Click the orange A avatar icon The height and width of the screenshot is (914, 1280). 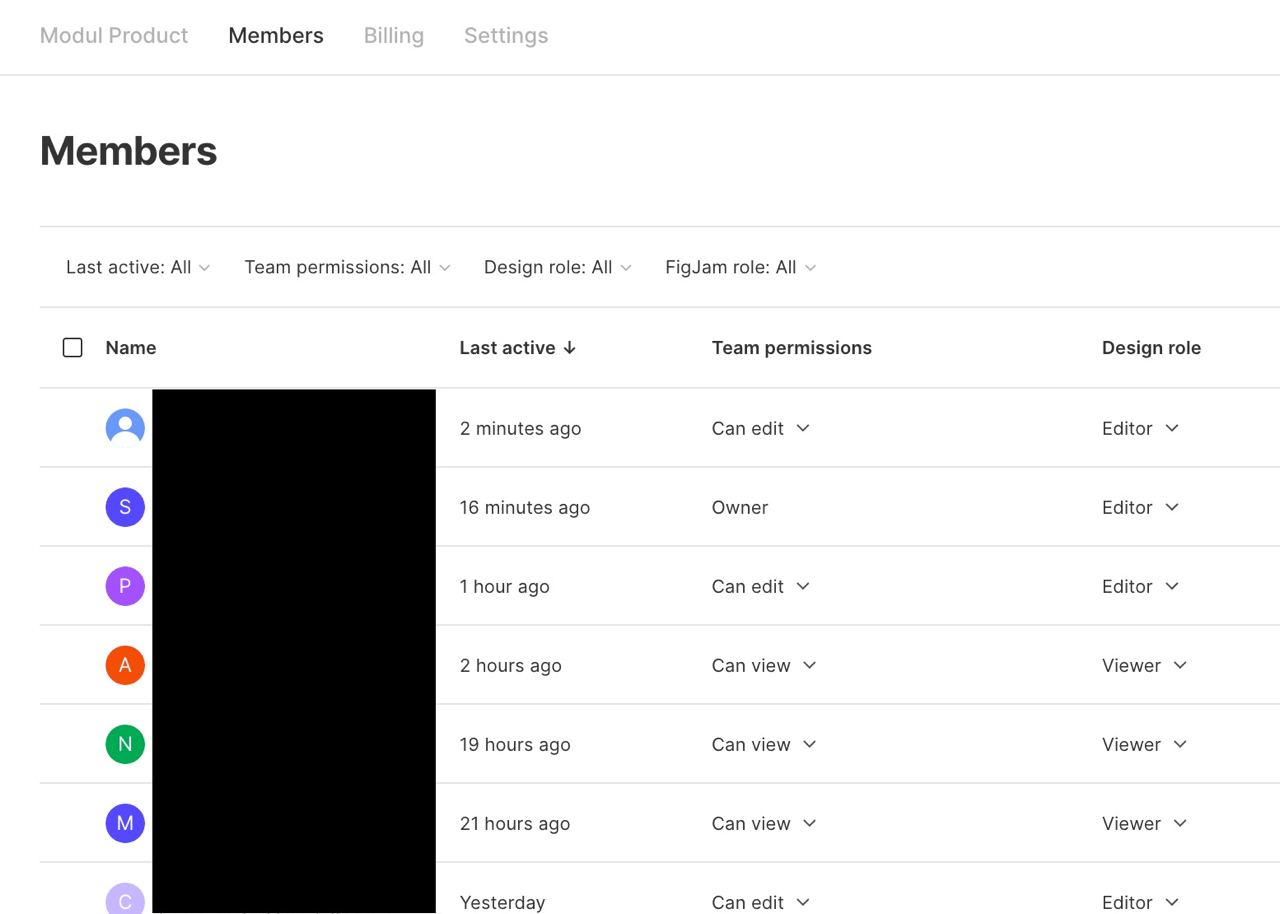click(x=125, y=665)
